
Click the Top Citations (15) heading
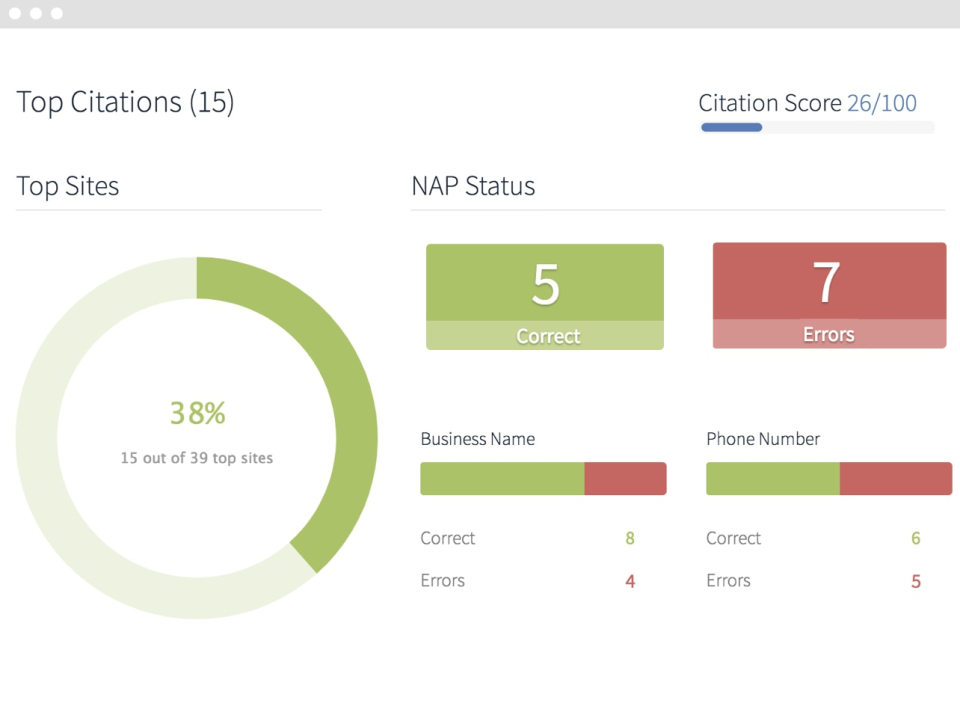click(125, 102)
